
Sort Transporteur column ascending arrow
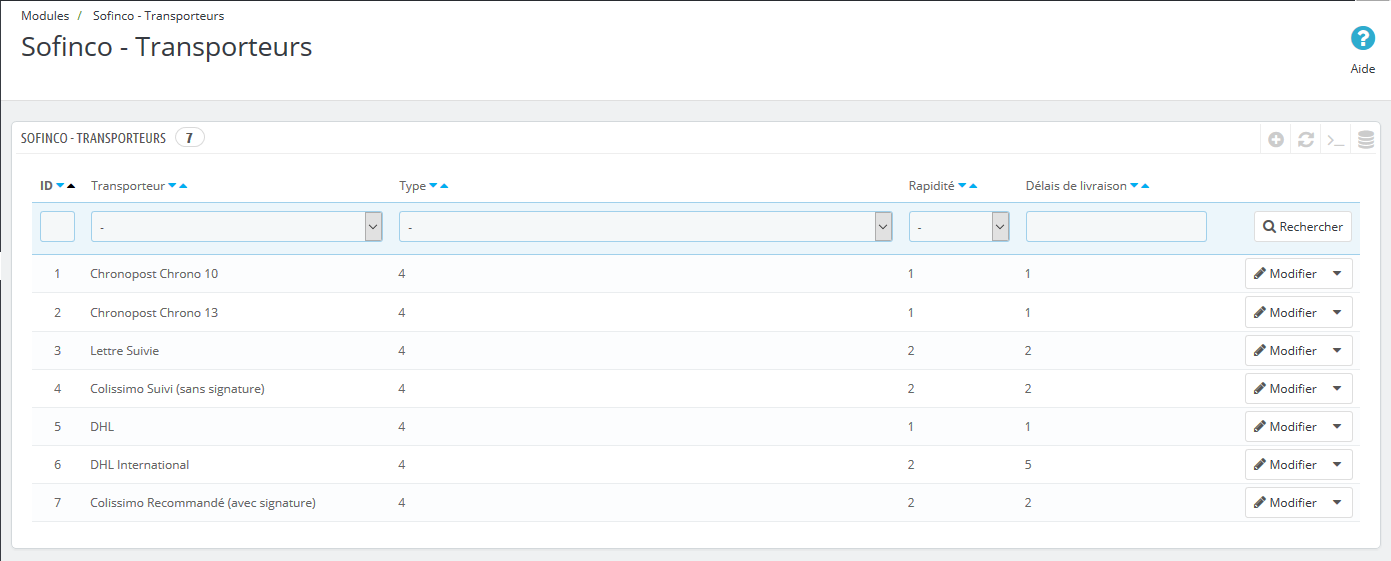pyautogui.click(x=183, y=186)
